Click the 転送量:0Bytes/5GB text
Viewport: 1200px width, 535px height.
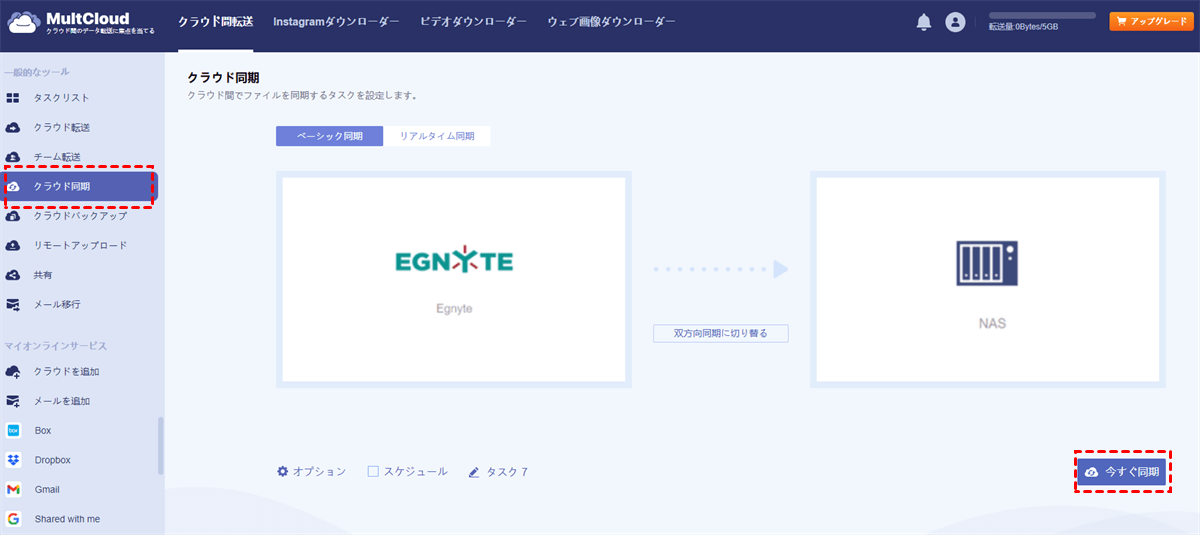coord(1023,27)
